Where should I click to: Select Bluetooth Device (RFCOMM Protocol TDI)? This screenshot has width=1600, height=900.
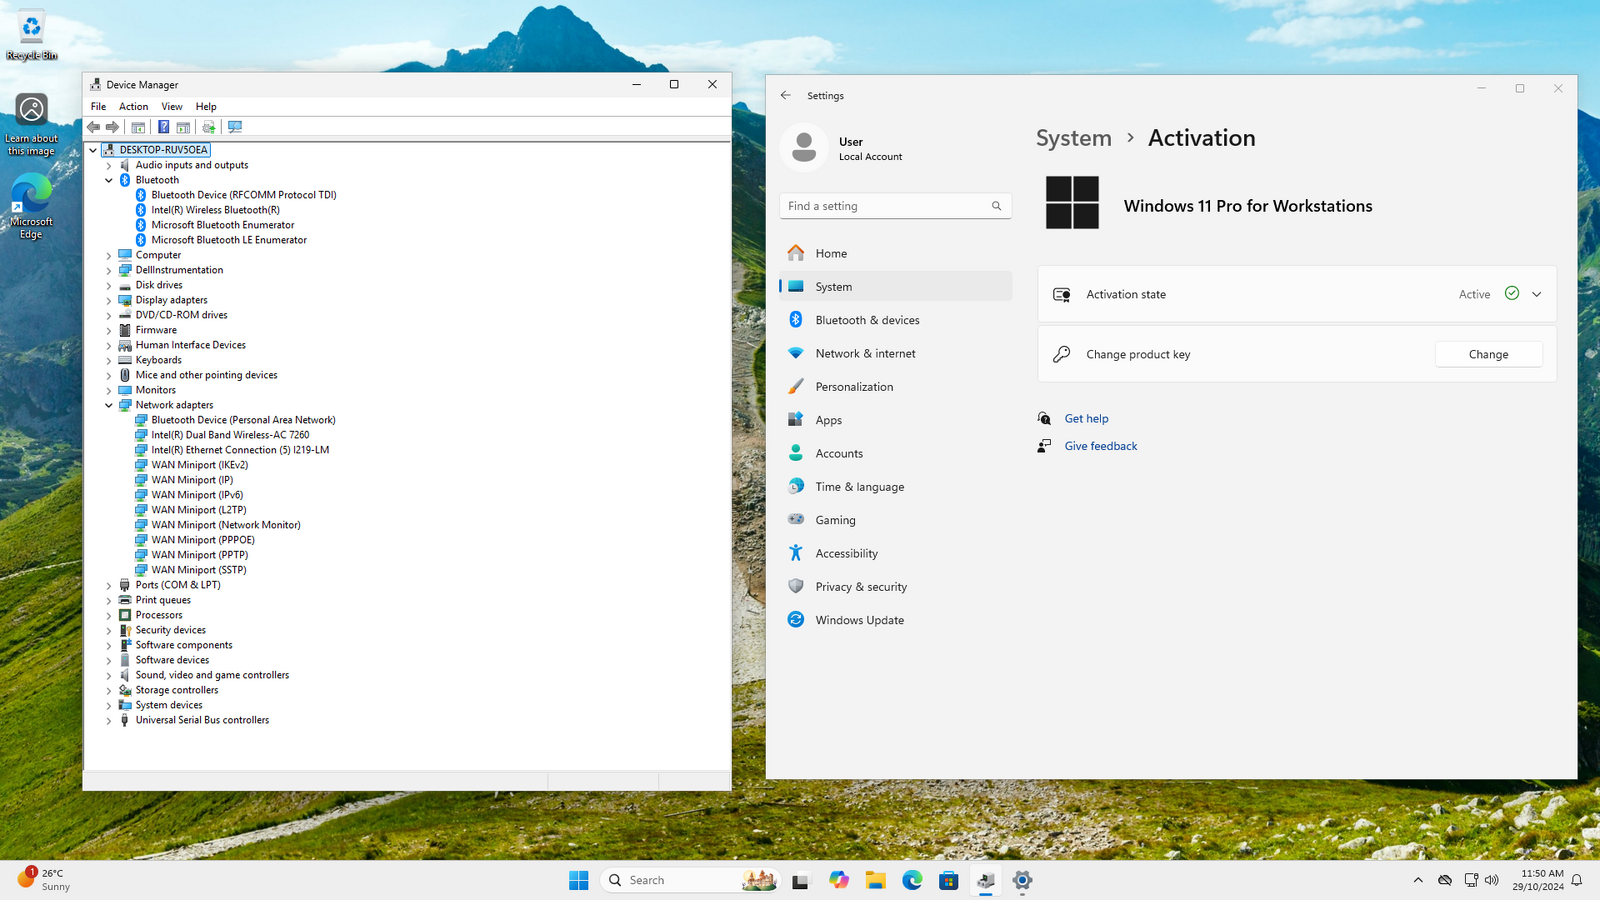[244, 195]
